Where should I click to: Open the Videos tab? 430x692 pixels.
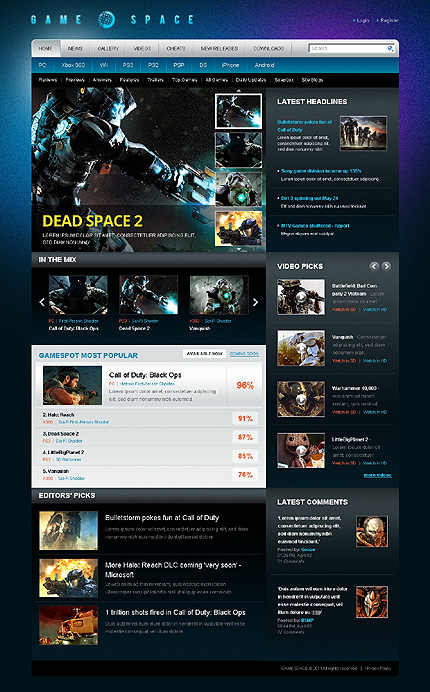pyautogui.click(x=142, y=49)
